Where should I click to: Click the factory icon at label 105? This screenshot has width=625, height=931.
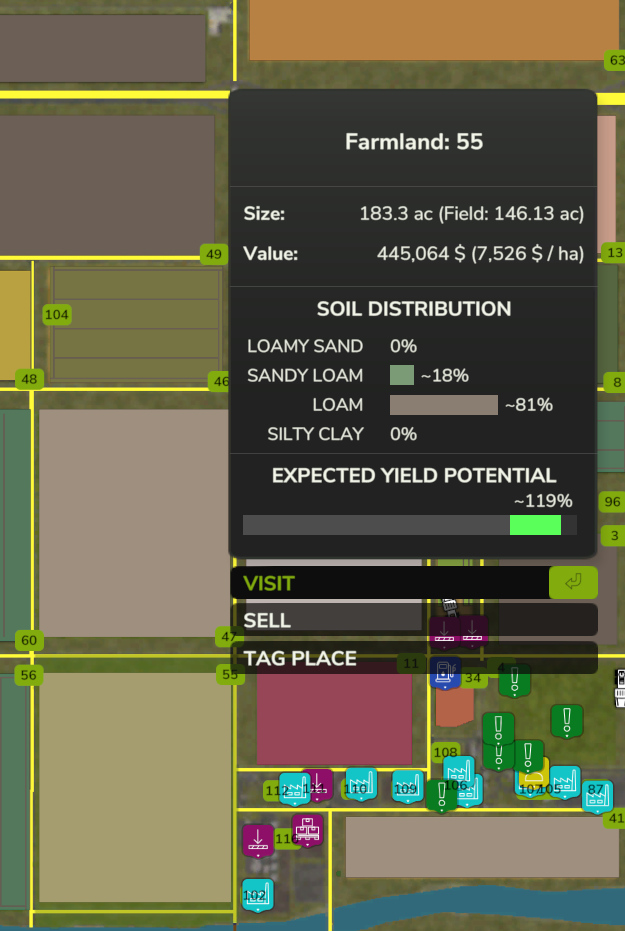tap(564, 782)
